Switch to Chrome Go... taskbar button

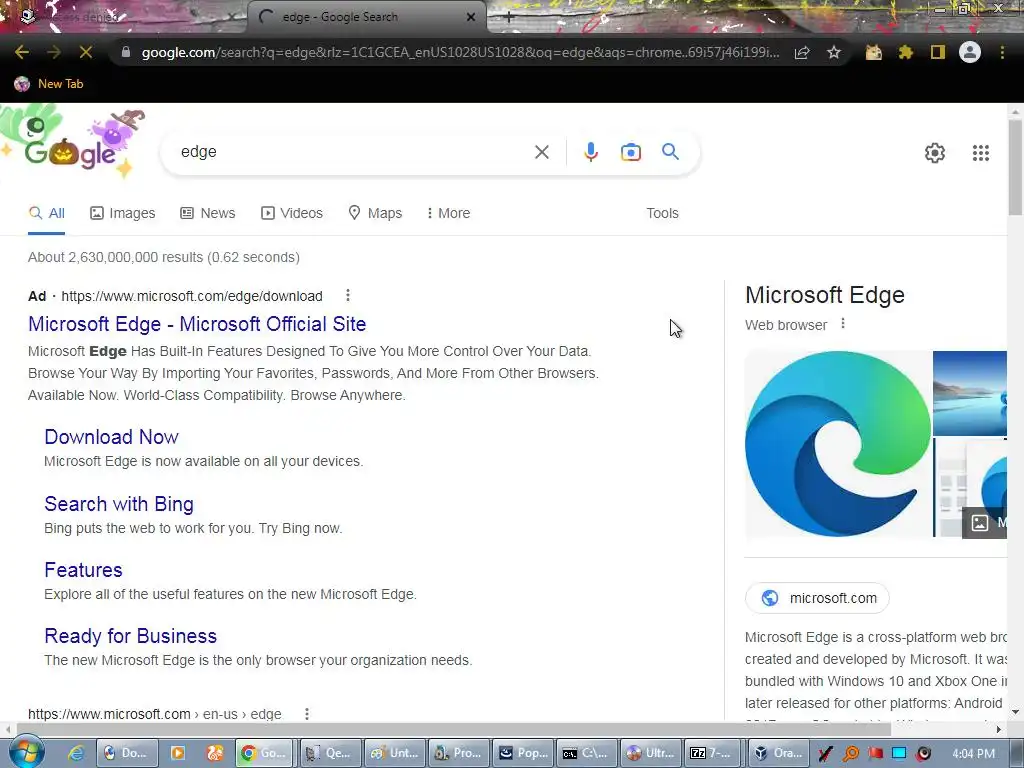point(264,753)
